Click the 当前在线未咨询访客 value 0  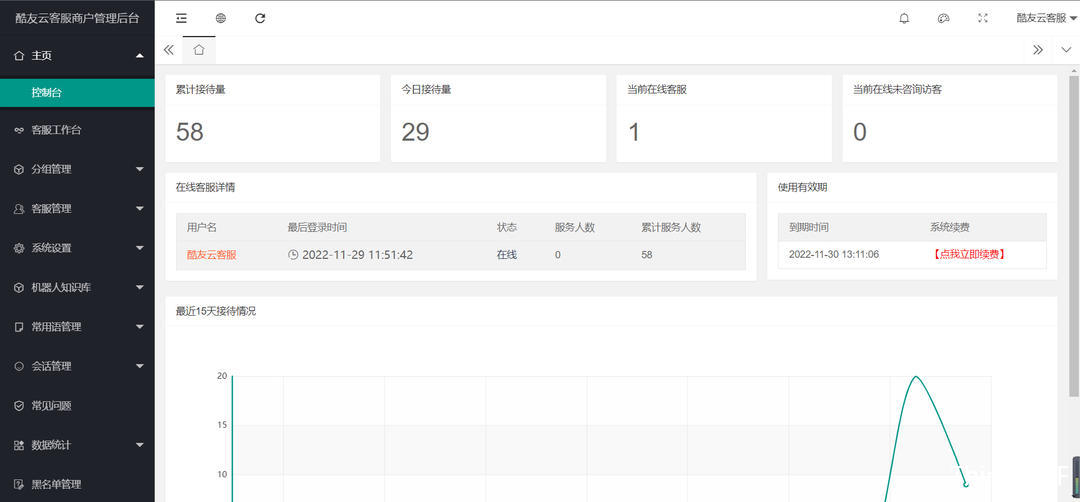point(860,132)
